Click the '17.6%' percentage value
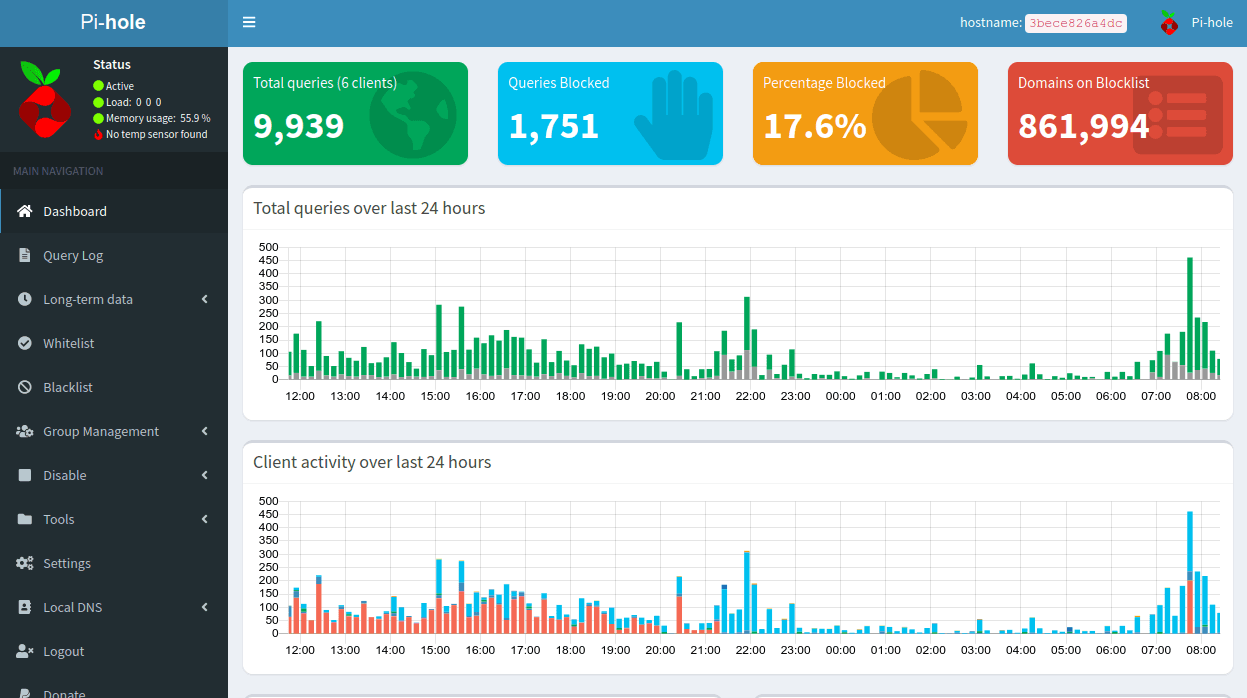Image resolution: width=1247 pixels, height=698 pixels. pos(815,126)
